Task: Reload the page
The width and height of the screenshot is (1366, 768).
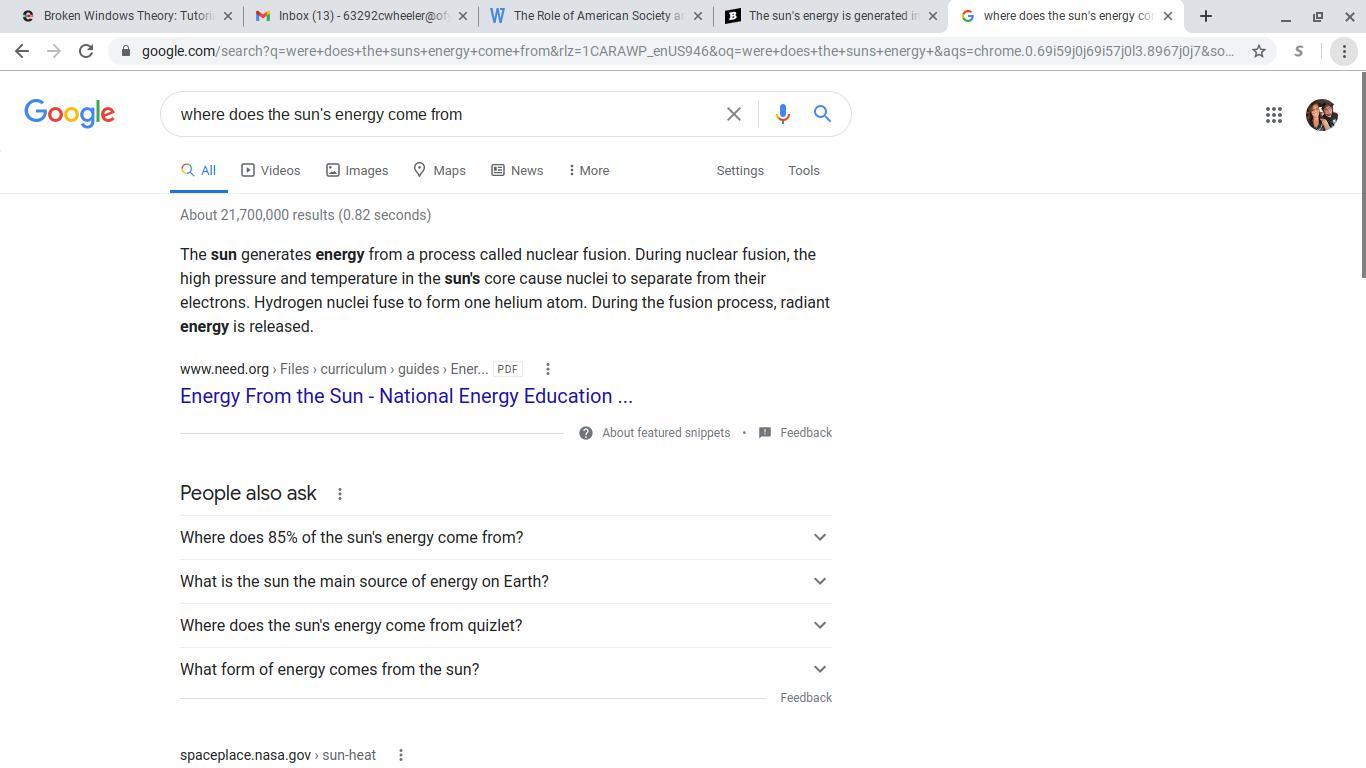Action: tap(86, 51)
